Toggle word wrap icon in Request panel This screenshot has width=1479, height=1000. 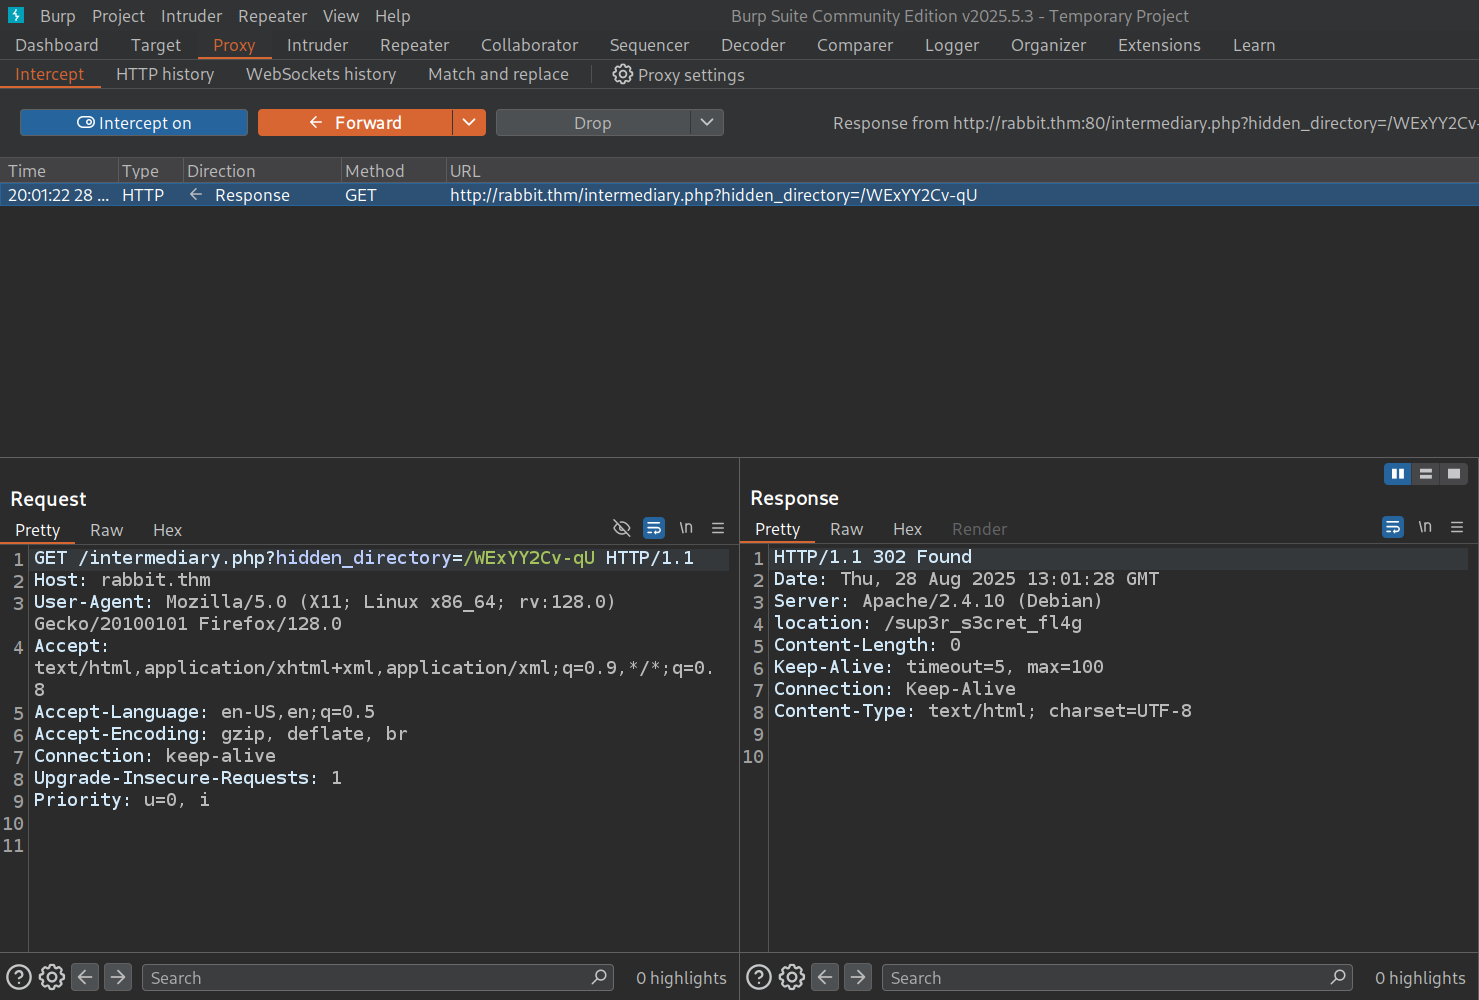point(654,528)
